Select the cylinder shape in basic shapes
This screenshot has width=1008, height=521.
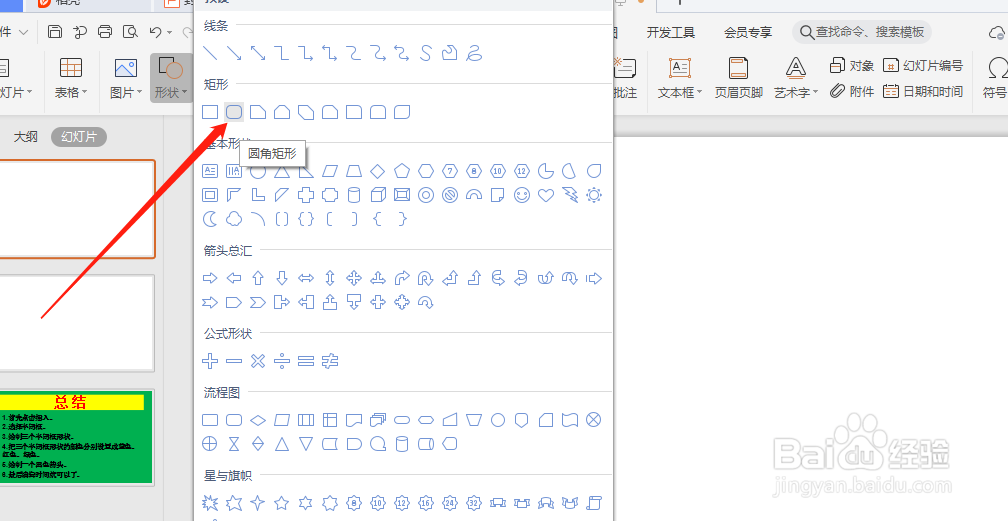(x=354, y=195)
